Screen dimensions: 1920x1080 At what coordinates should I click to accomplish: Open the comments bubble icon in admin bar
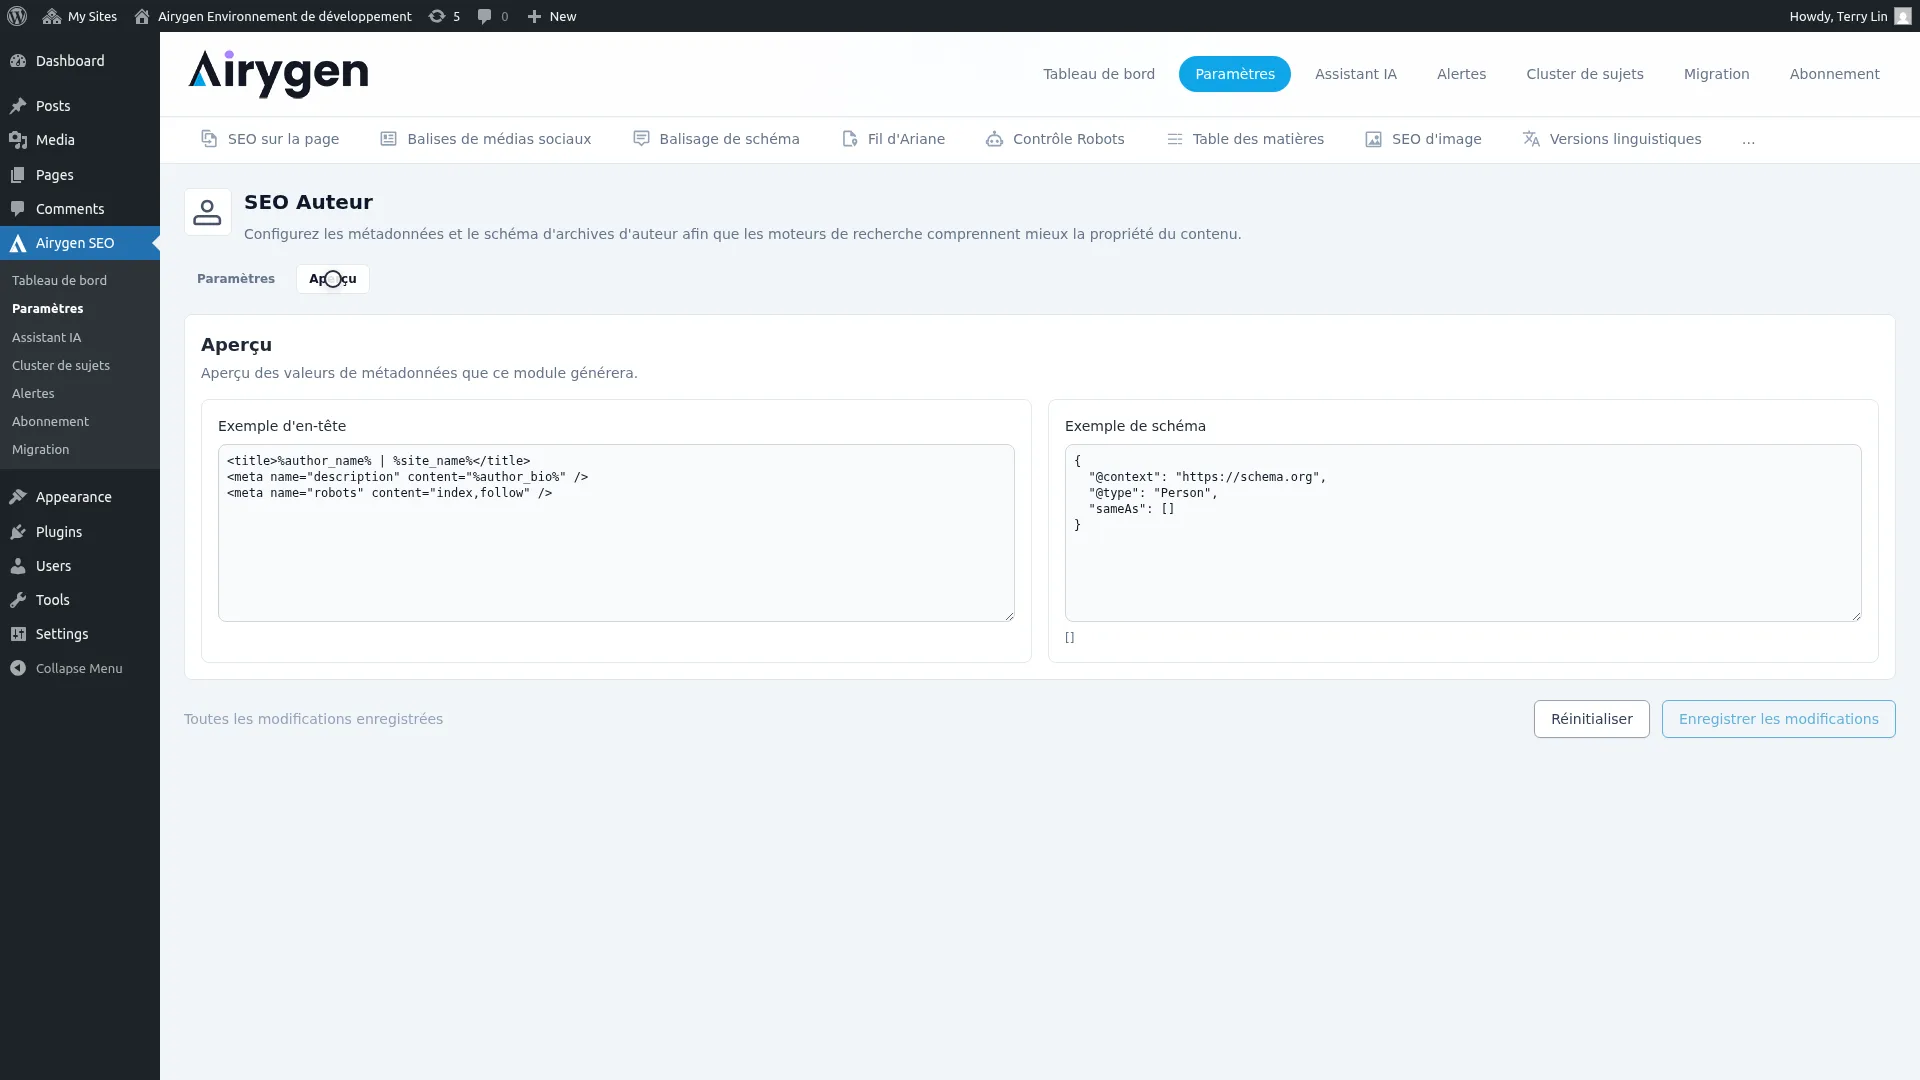484,16
